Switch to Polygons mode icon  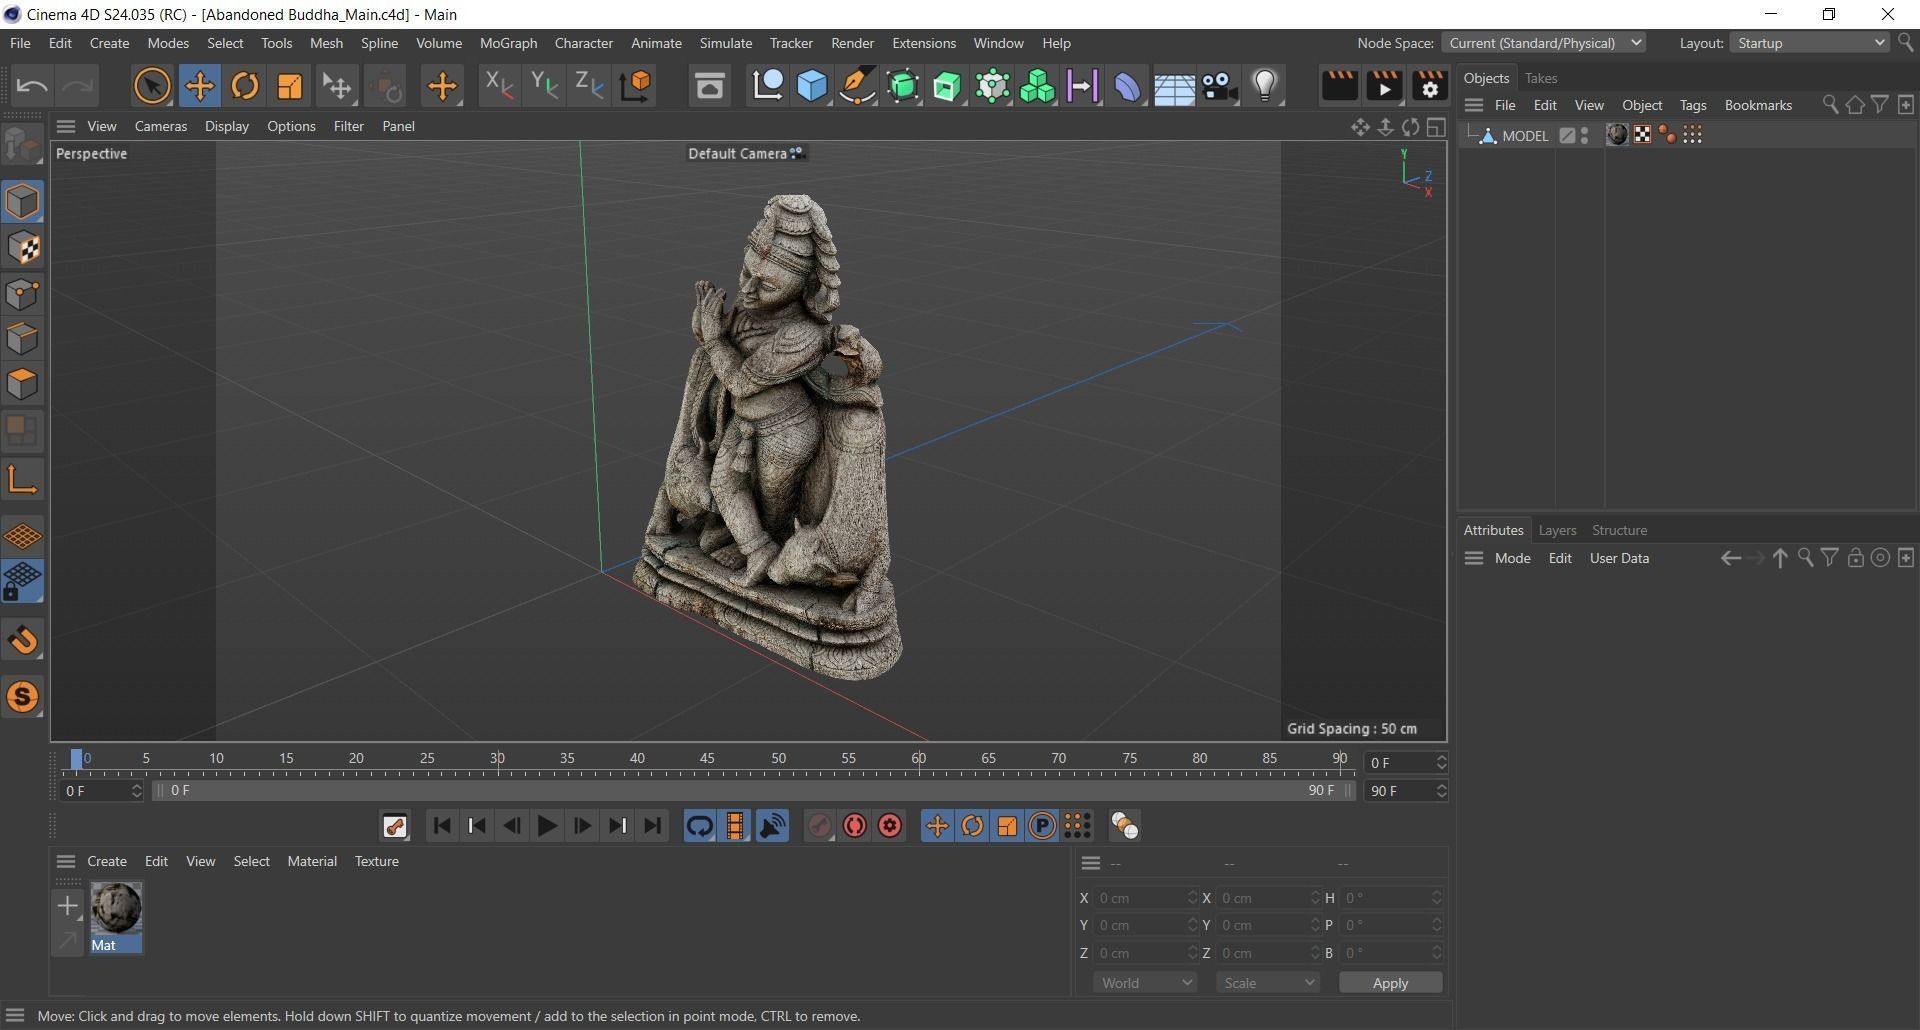tap(22, 385)
